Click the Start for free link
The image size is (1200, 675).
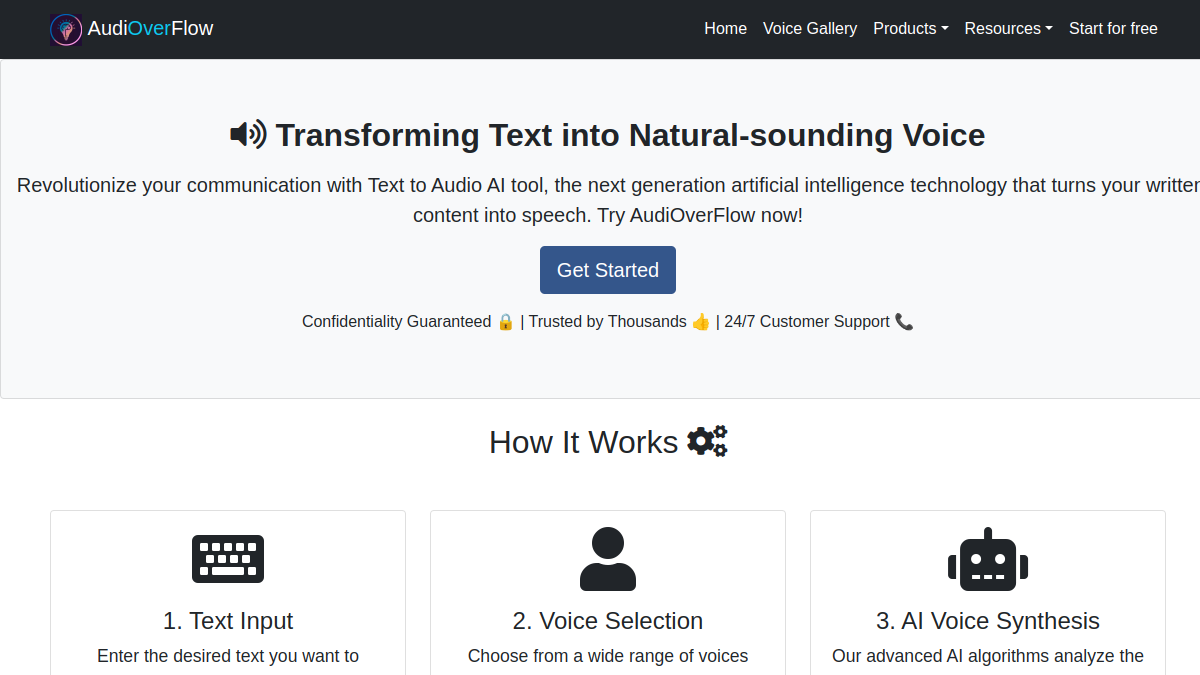[x=1113, y=29]
